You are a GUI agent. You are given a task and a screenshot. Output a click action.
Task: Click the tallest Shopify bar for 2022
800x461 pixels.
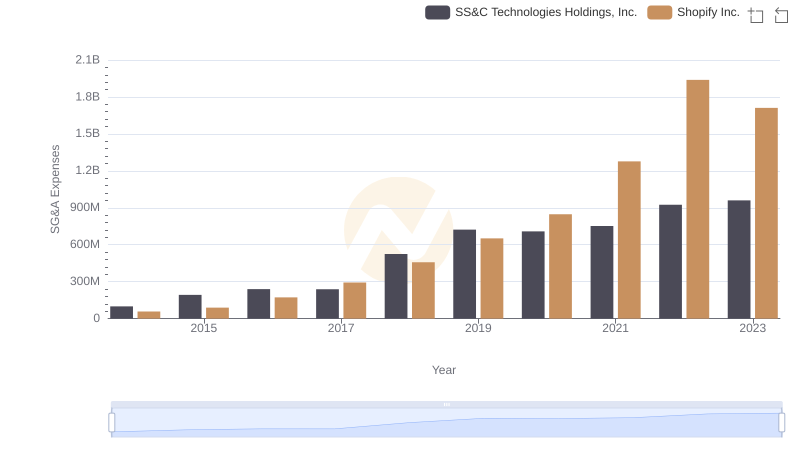tap(697, 199)
